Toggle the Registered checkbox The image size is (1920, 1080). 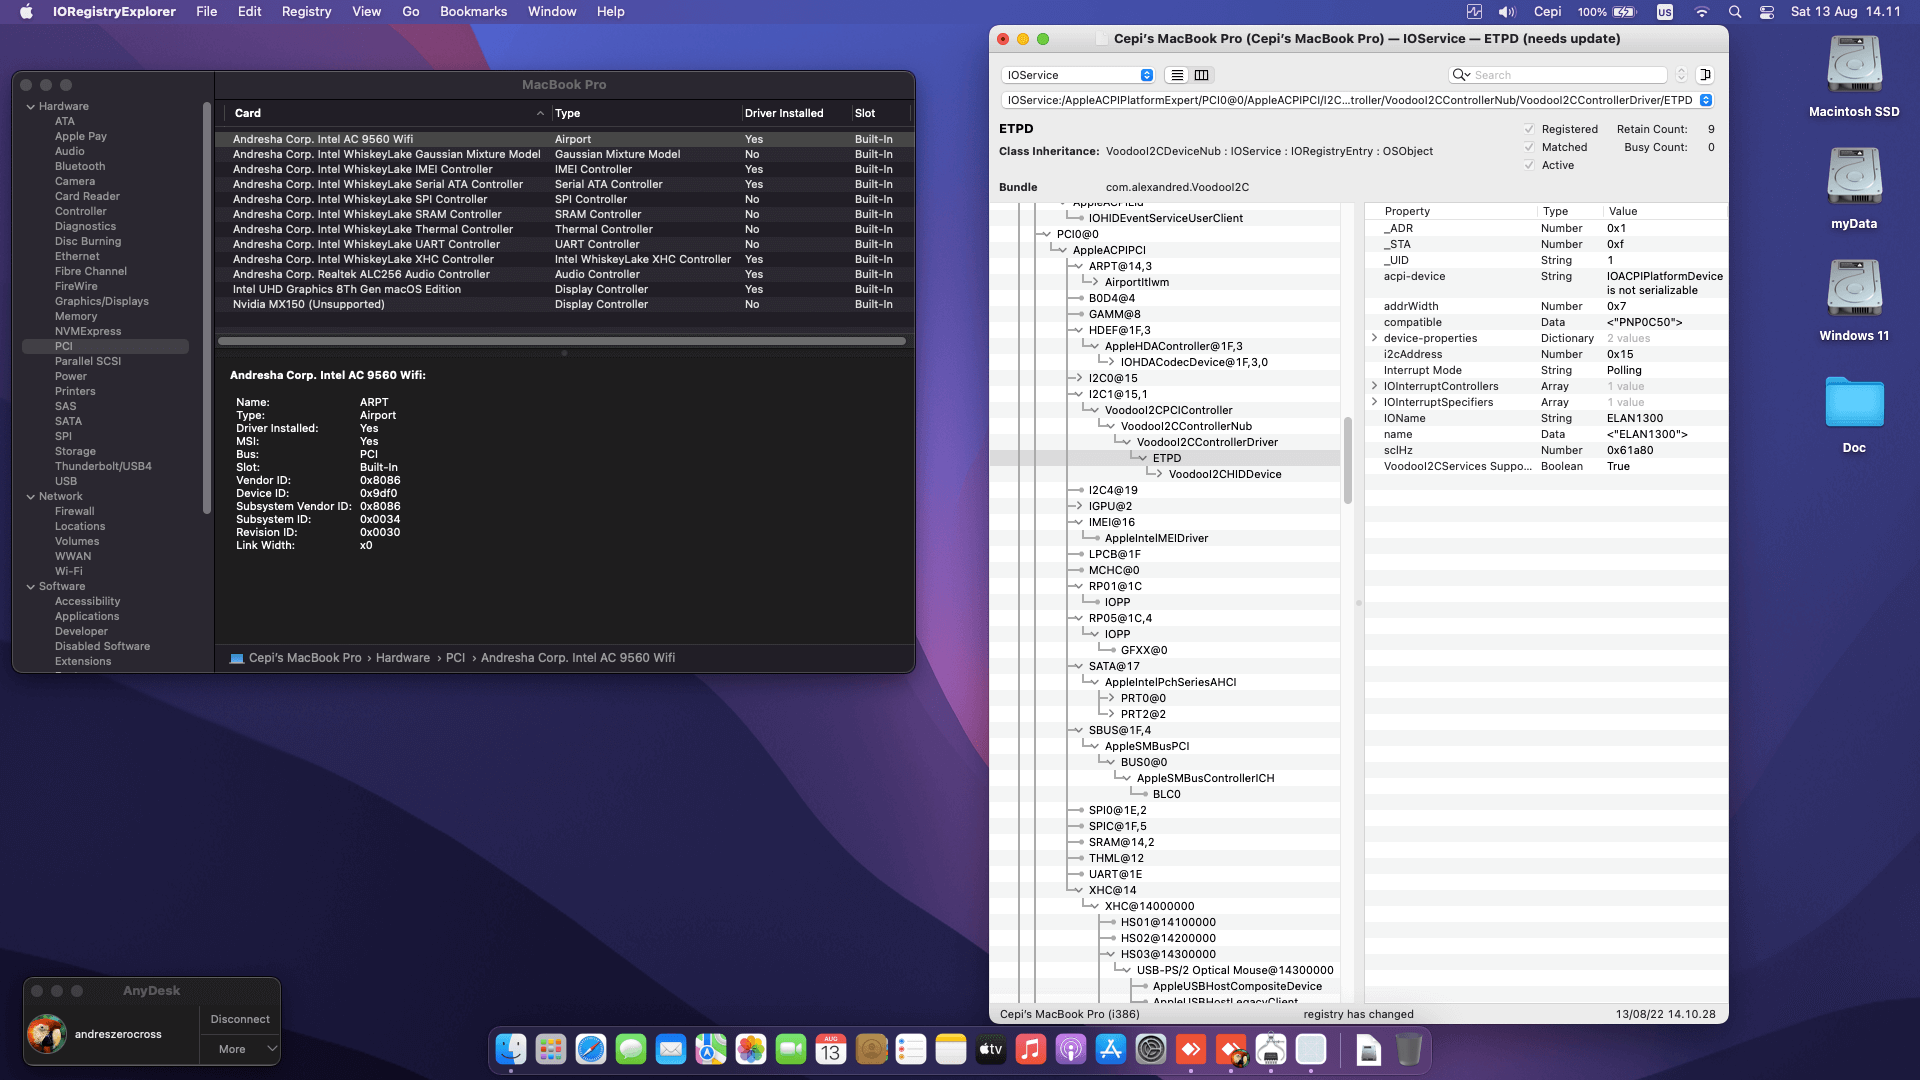click(x=1529, y=129)
